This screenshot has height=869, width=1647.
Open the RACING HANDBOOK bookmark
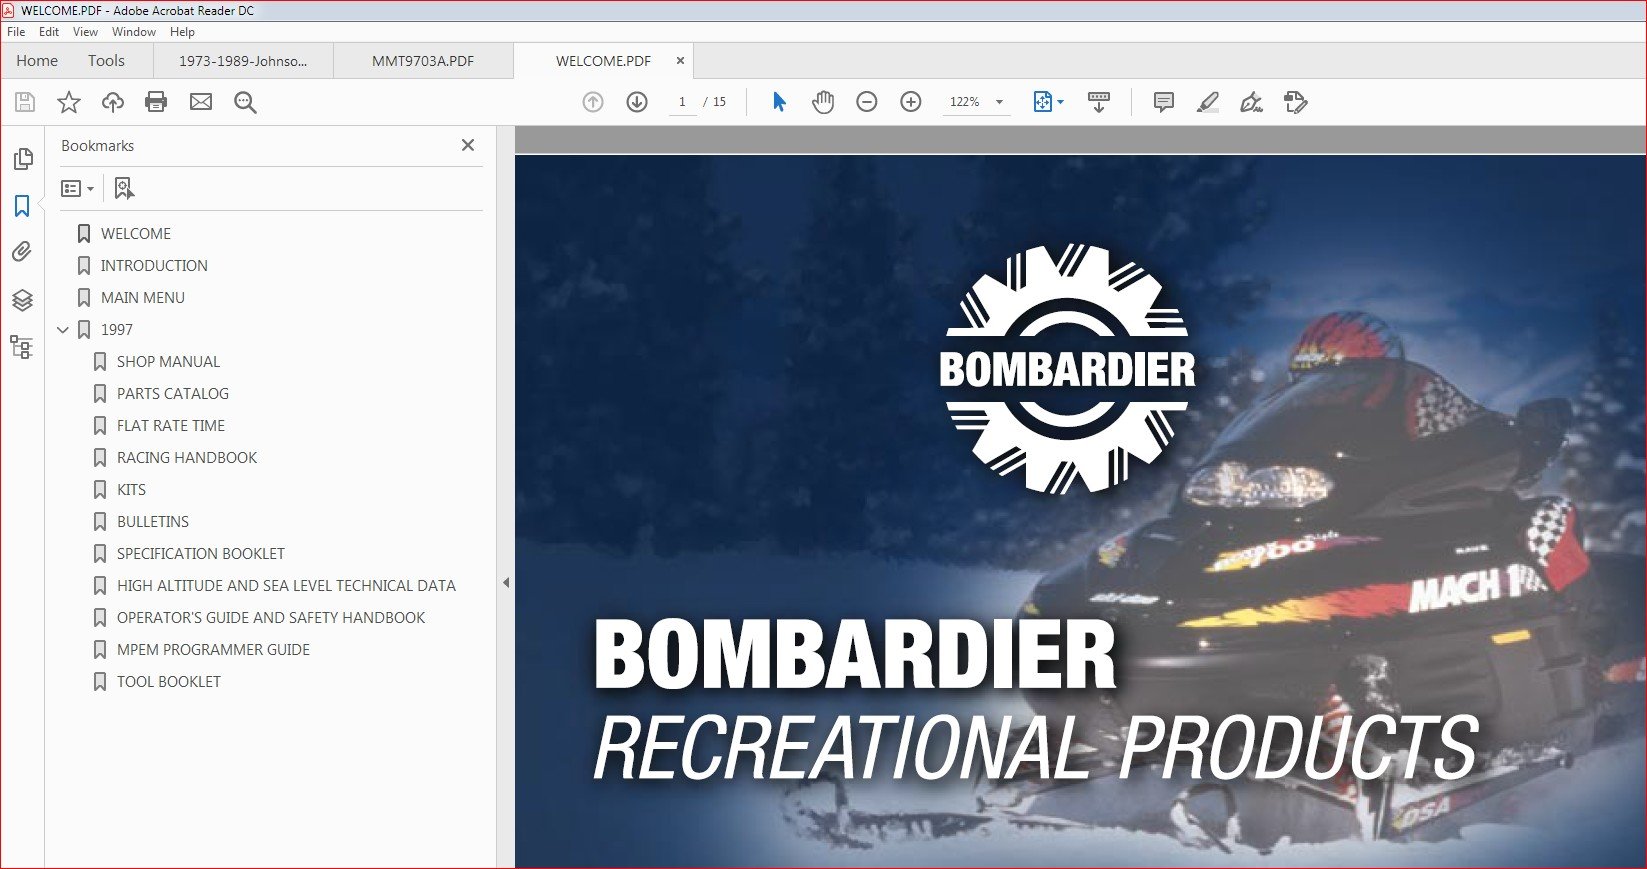click(x=187, y=458)
